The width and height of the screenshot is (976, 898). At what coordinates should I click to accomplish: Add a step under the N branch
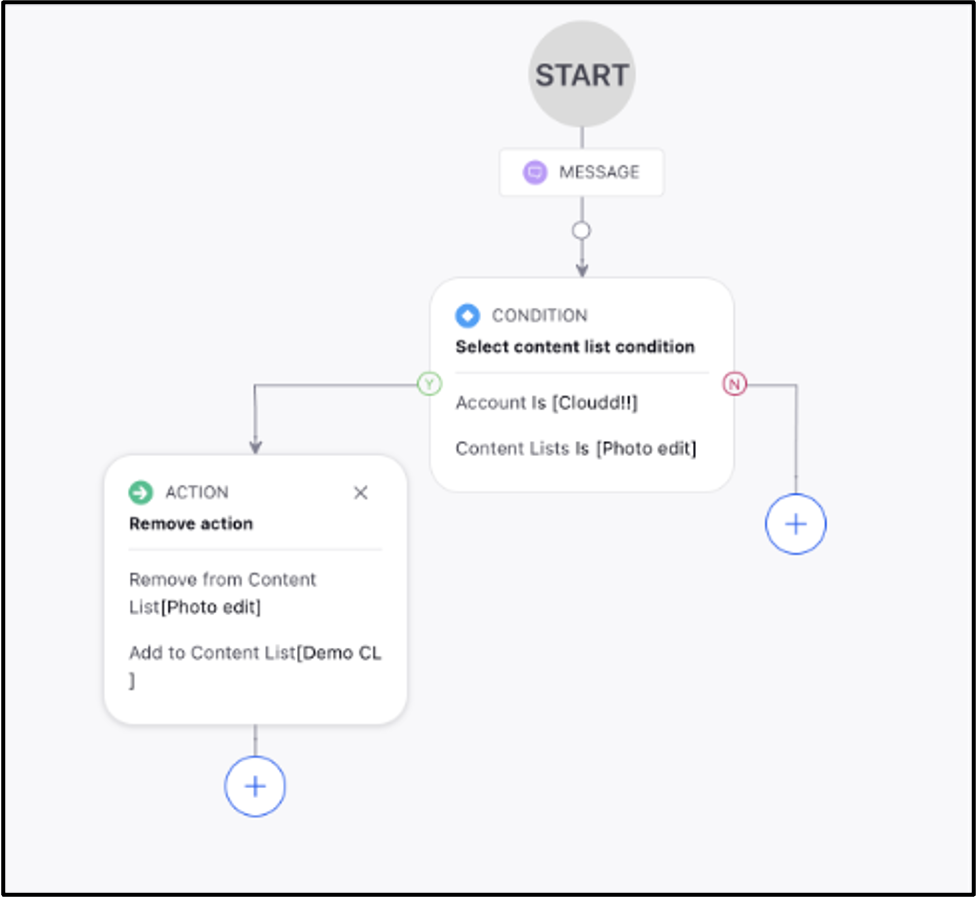point(795,524)
